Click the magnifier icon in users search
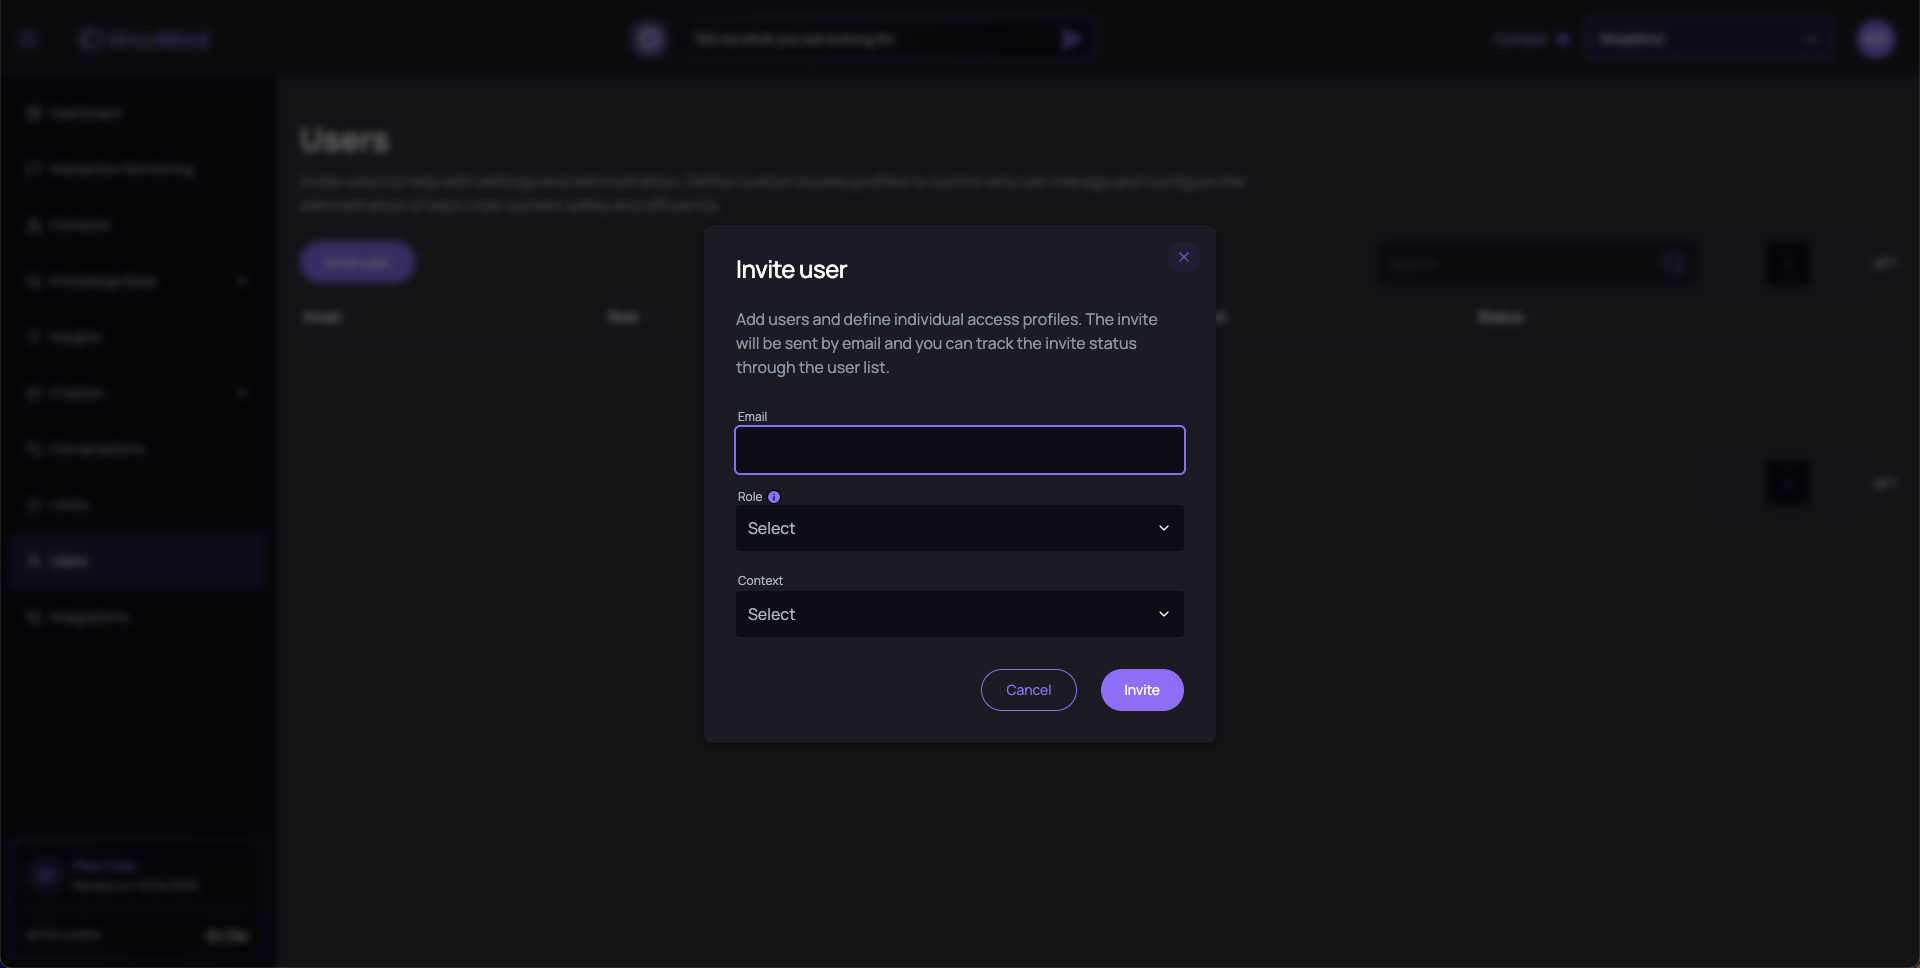The height and width of the screenshot is (968, 1920). 1673,264
